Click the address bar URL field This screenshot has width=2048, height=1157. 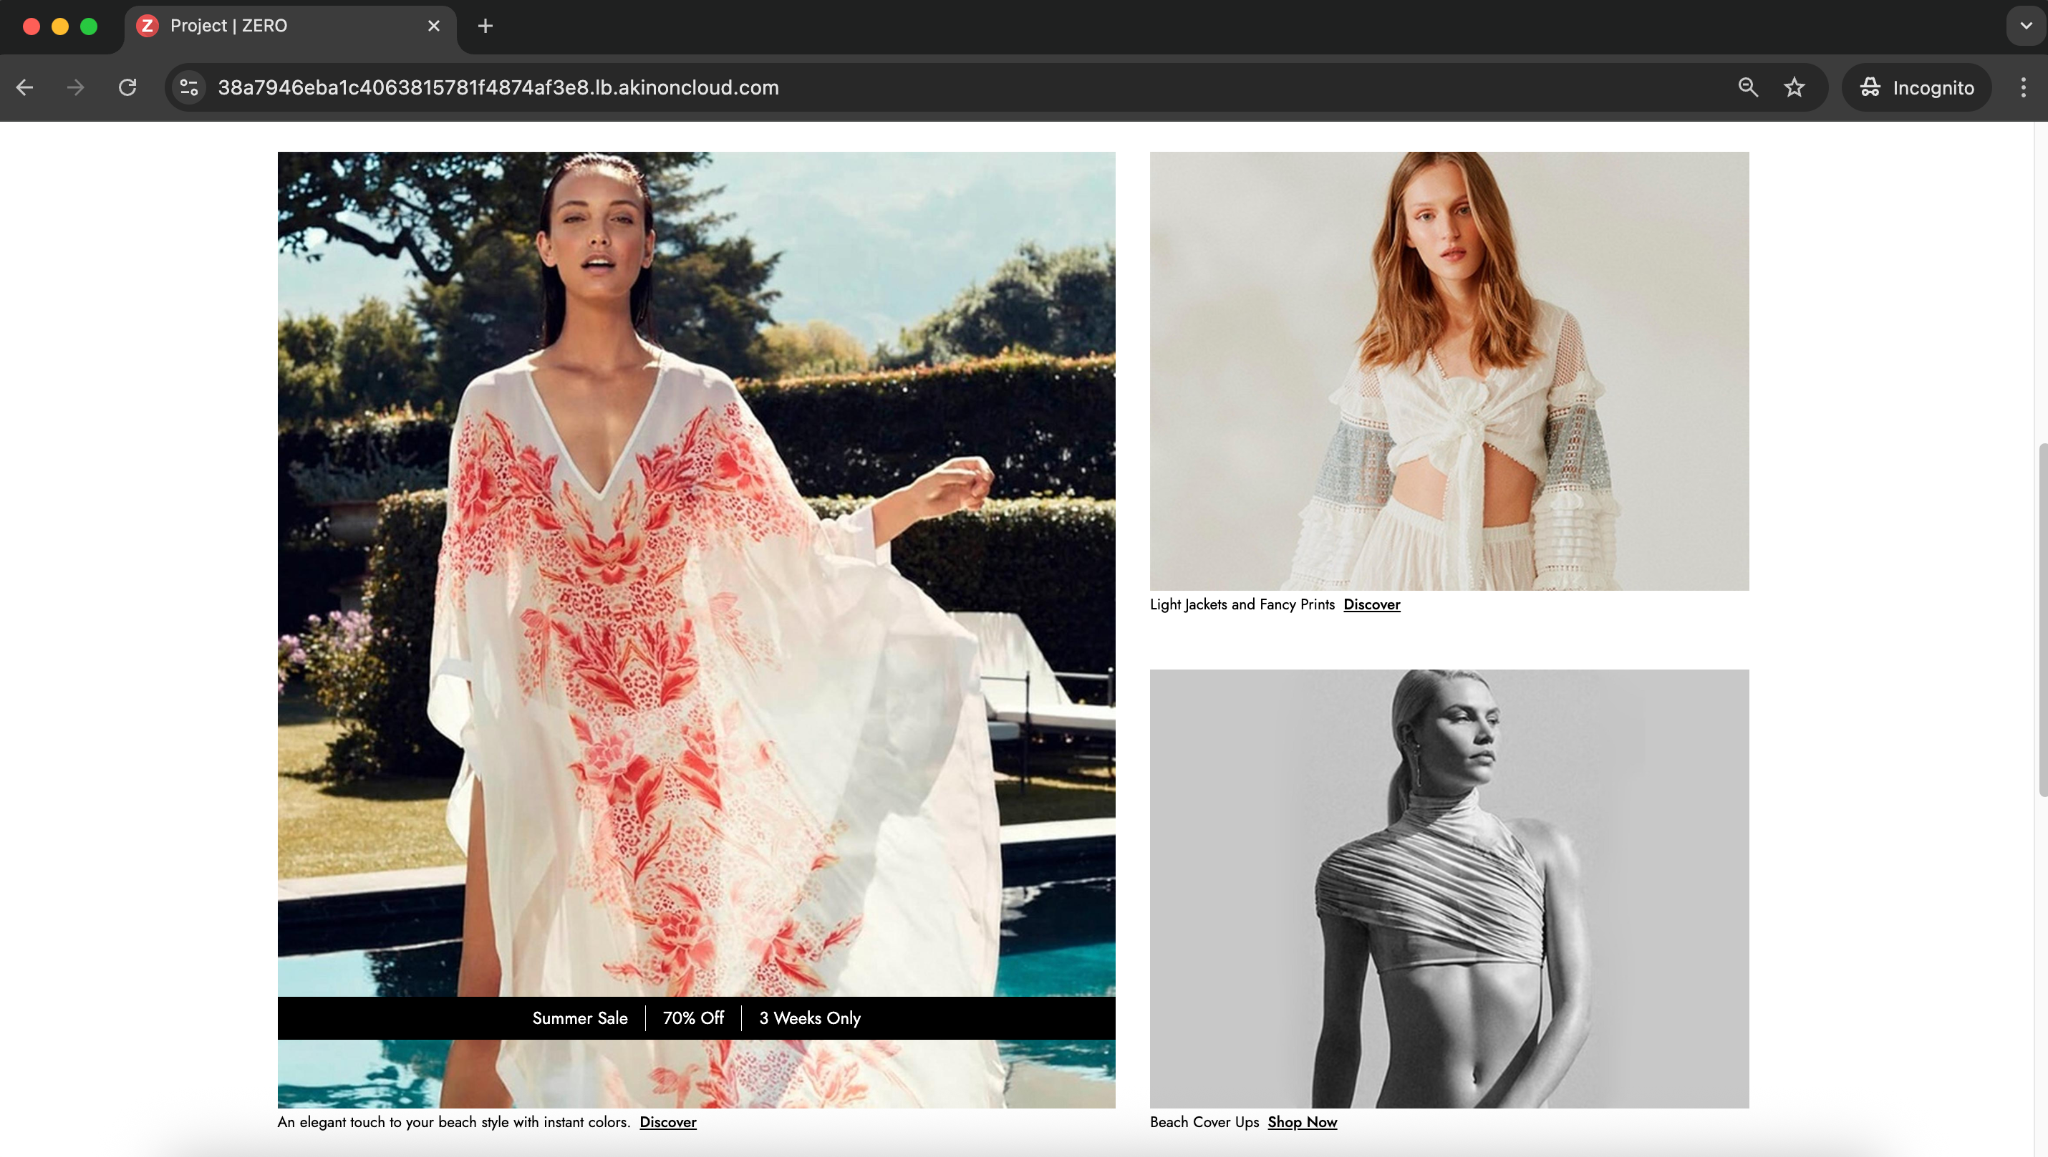coord(900,87)
